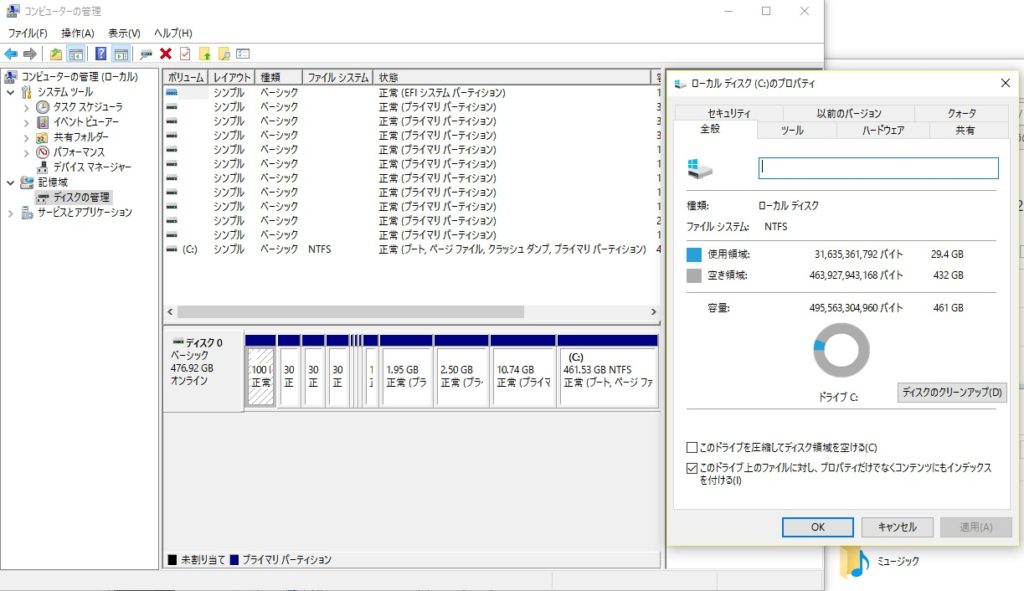The width and height of the screenshot is (1024, 591).
Task: Expand the 共有フォルダー node
Action: coord(26,137)
